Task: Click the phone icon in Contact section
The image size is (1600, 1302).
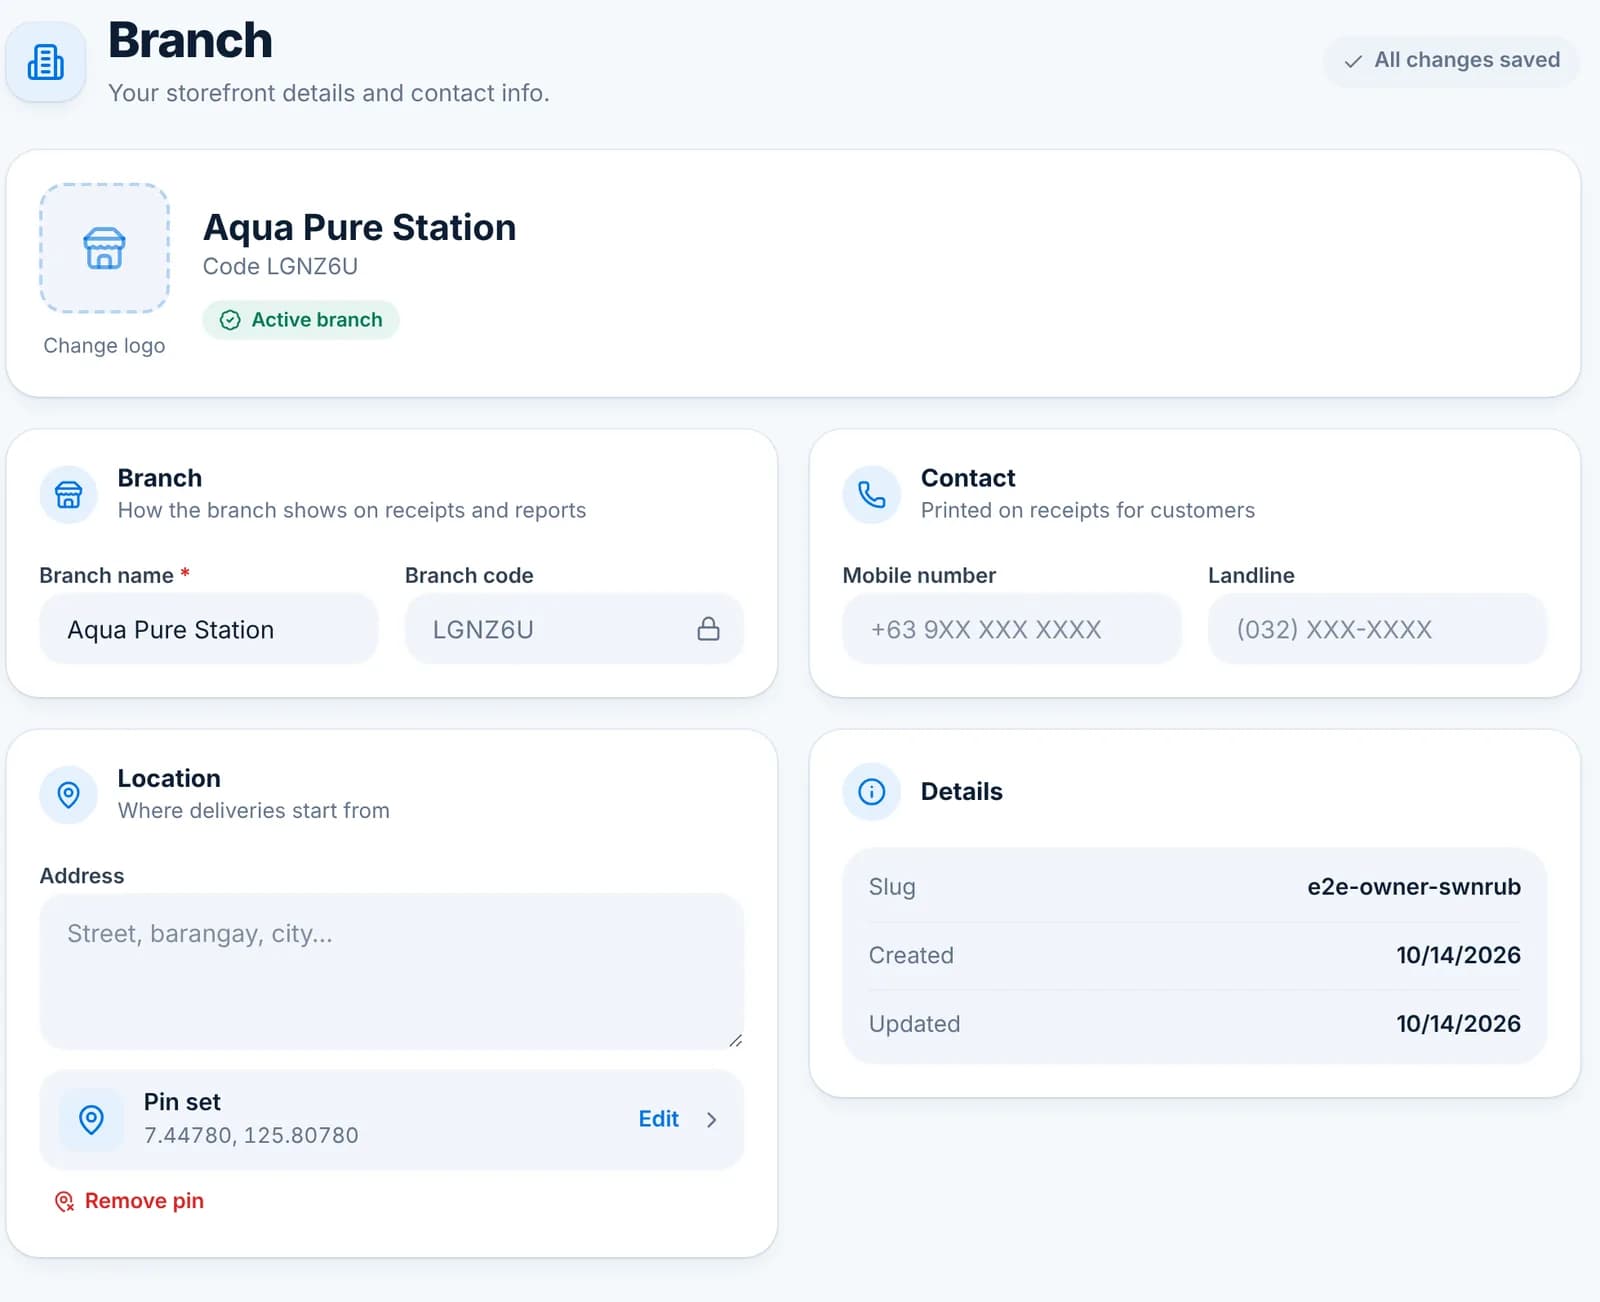Action: pyautogui.click(x=872, y=494)
